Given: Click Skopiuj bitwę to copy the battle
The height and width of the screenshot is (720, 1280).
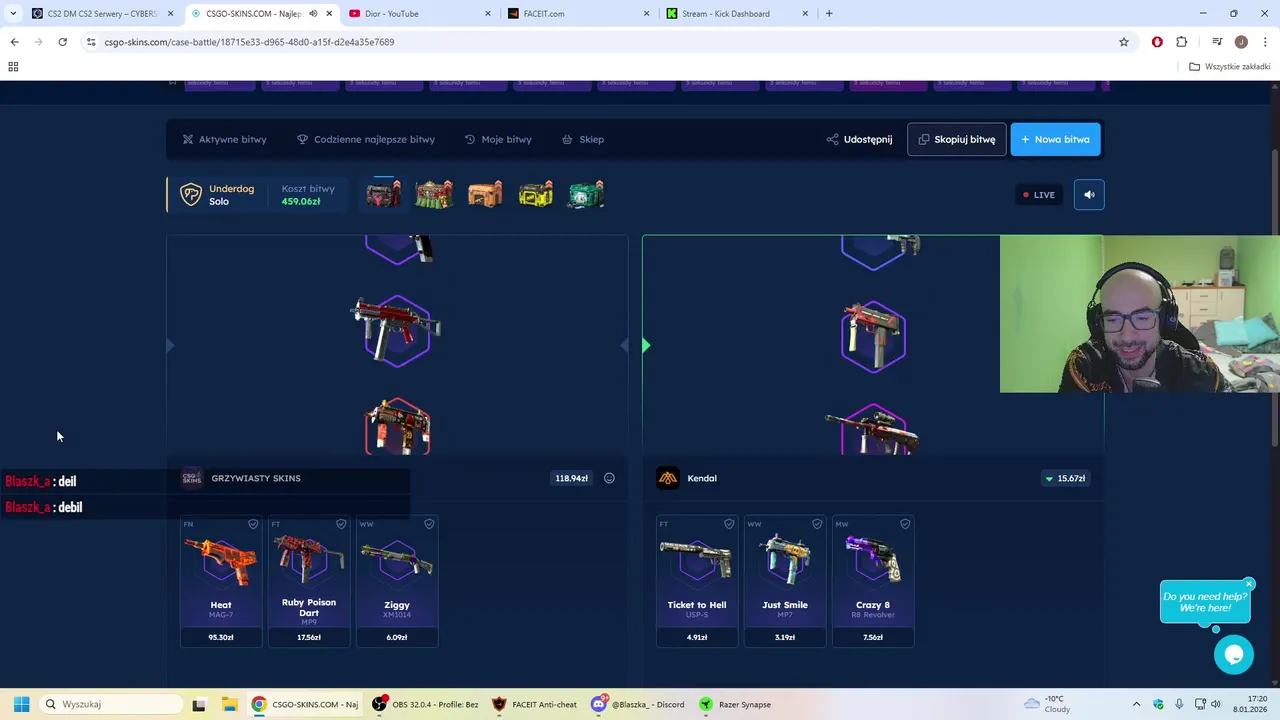Looking at the screenshot, I should coord(956,139).
